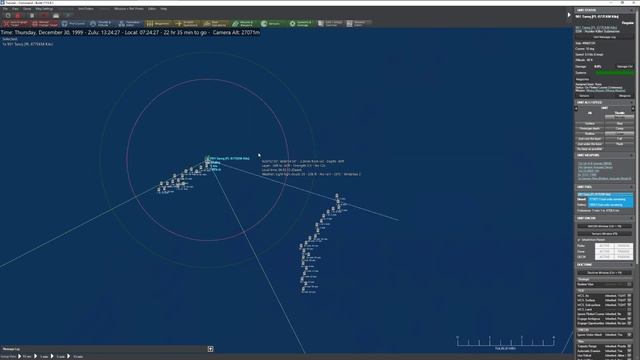Screen dimensions: 640x360
Task: Toggle Ignore Plotted Course inherit checkbox
Action: [x=629, y=314]
